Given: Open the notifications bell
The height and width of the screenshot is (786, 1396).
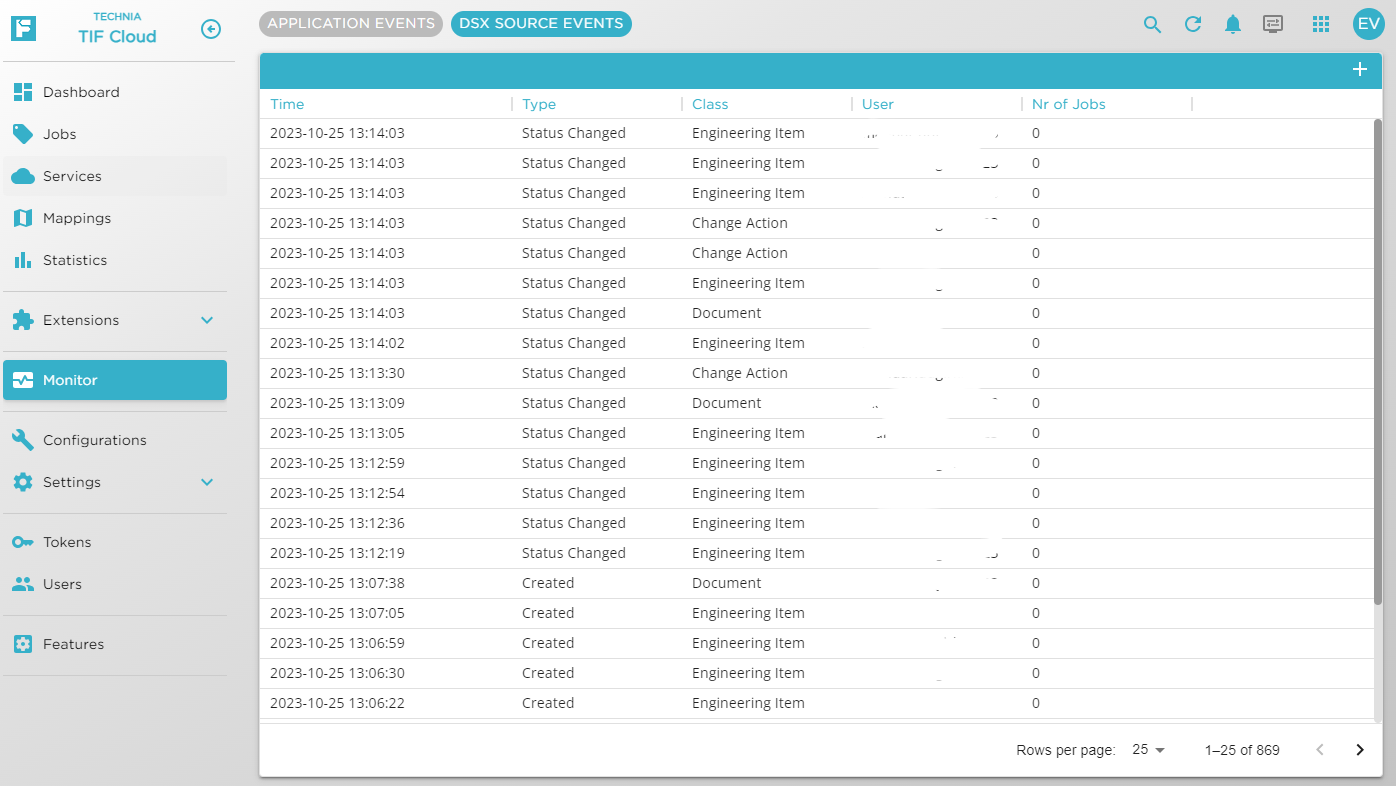Looking at the screenshot, I should (x=1233, y=25).
